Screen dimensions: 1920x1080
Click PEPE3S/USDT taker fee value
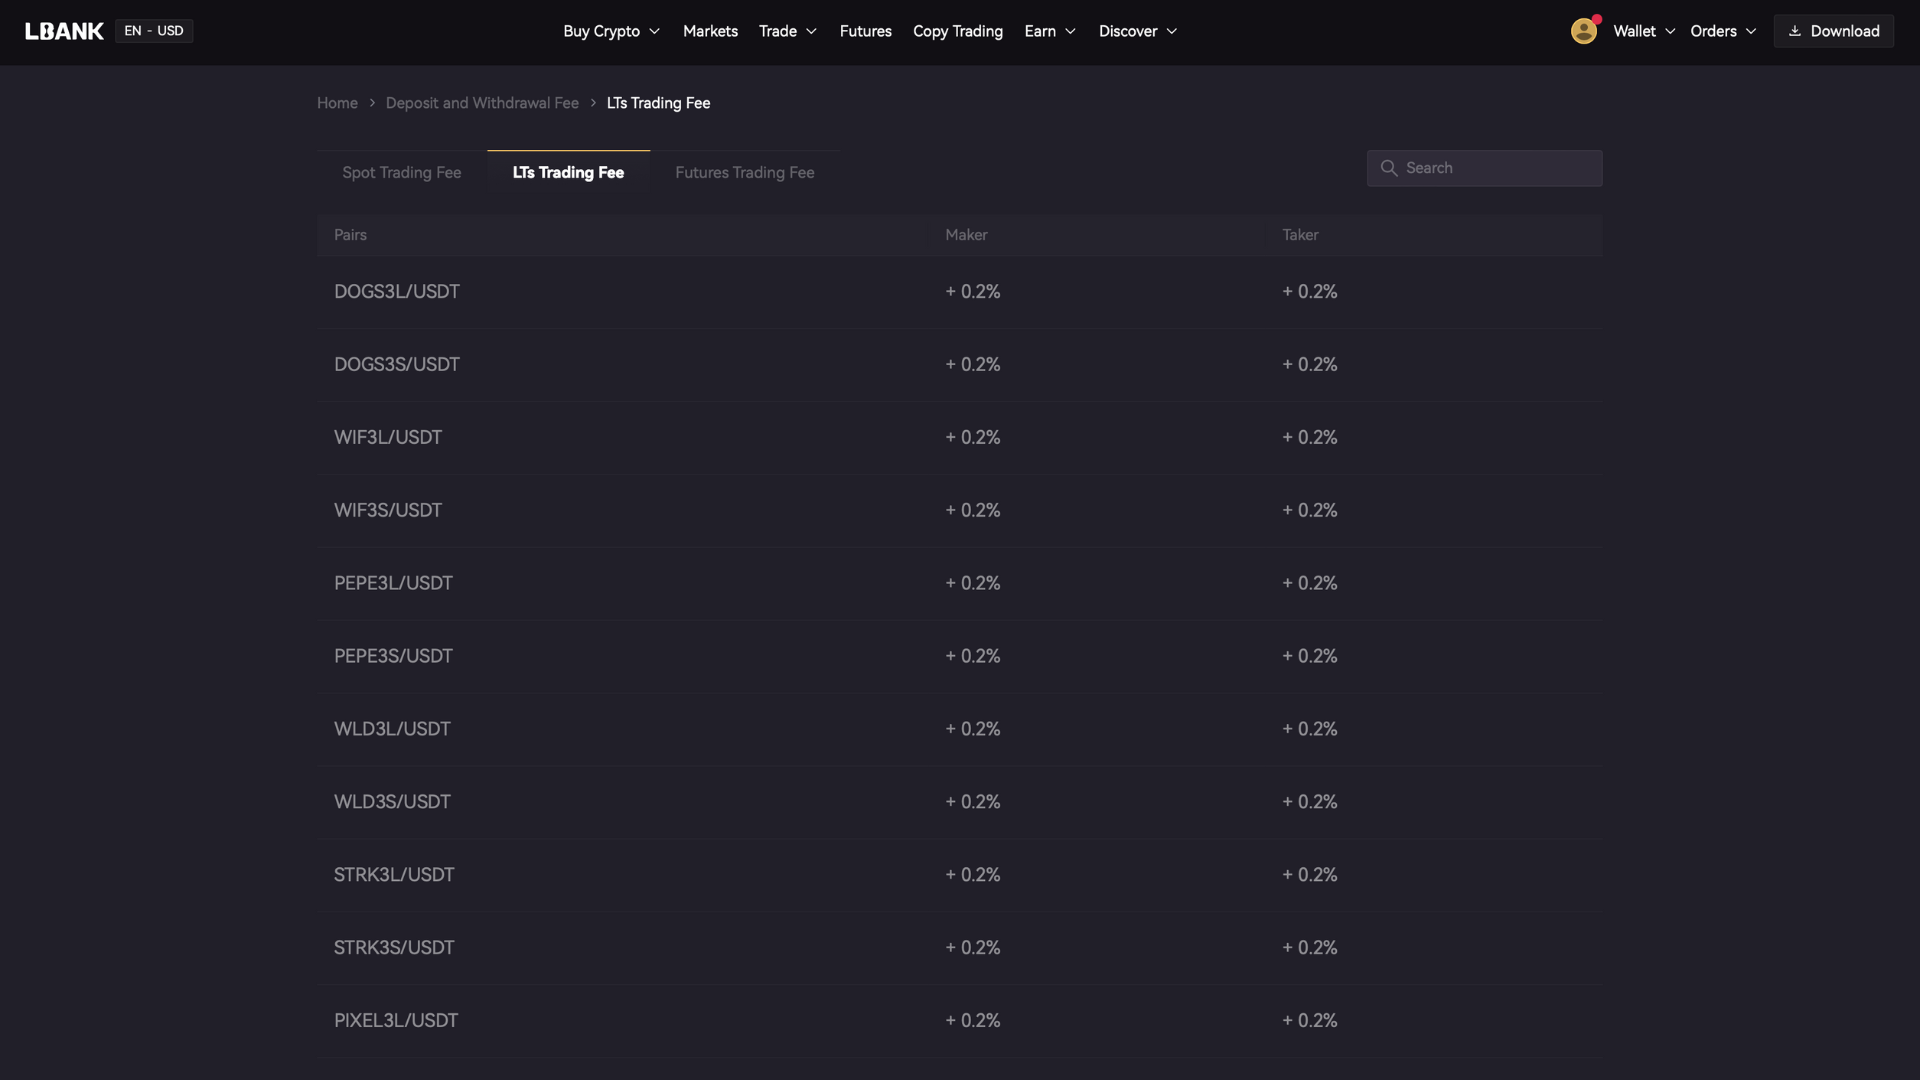tap(1310, 656)
